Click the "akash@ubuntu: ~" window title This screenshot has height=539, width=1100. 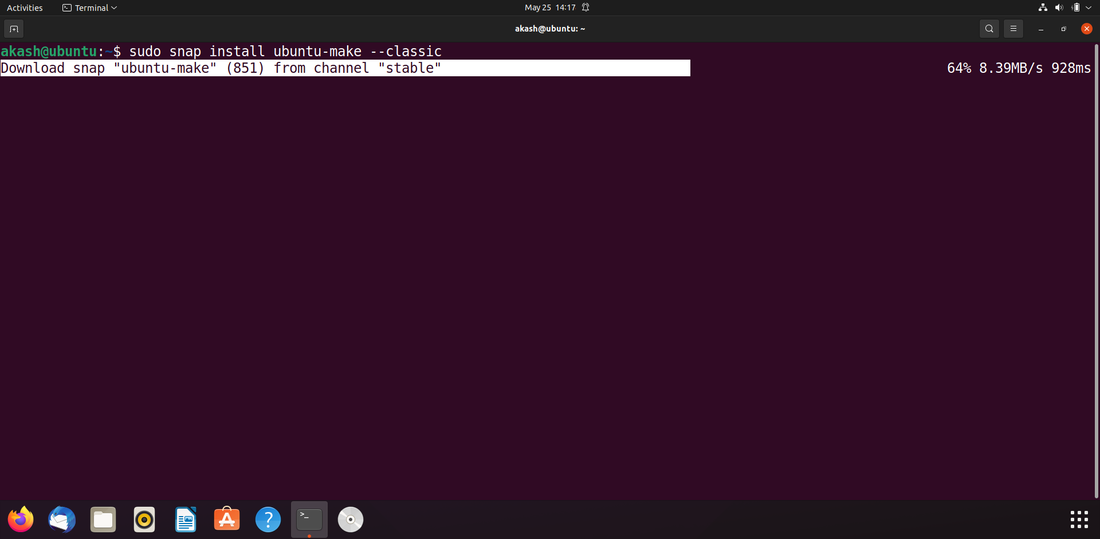550,29
